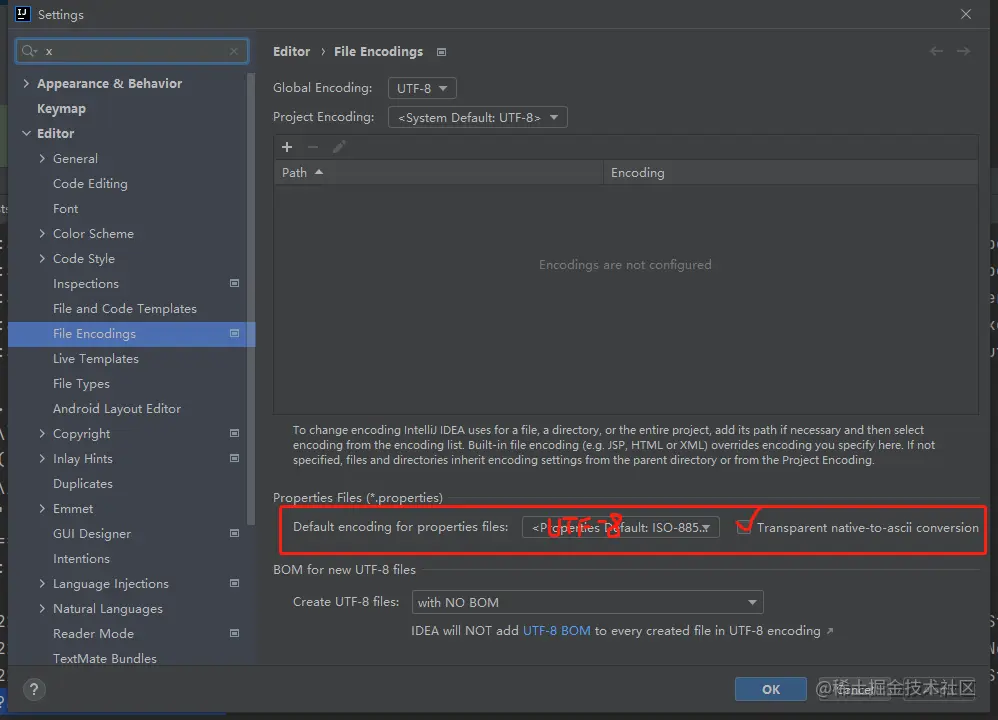The width and height of the screenshot is (998, 720).
Task: Click the project-level icon beside File Encodings title
Action: click(x=441, y=52)
